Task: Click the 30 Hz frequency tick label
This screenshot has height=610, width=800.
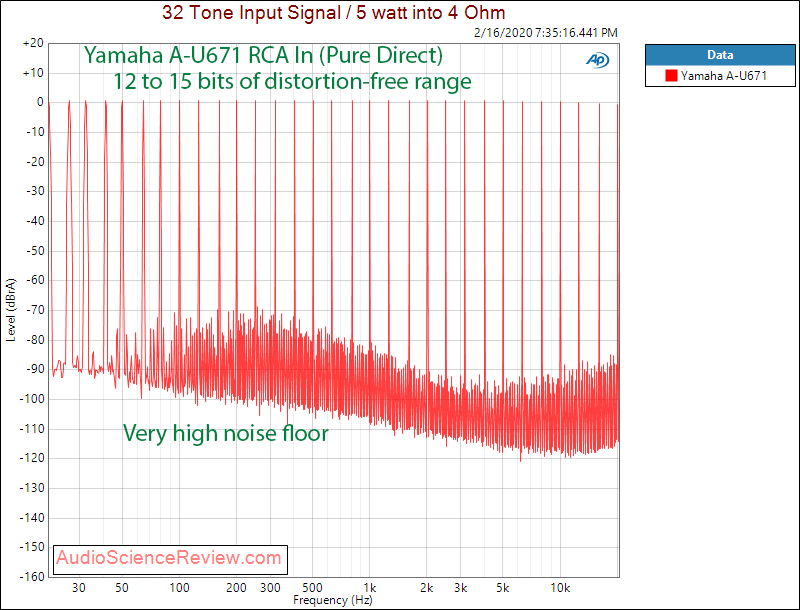Action: pyautogui.click(x=79, y=588)
